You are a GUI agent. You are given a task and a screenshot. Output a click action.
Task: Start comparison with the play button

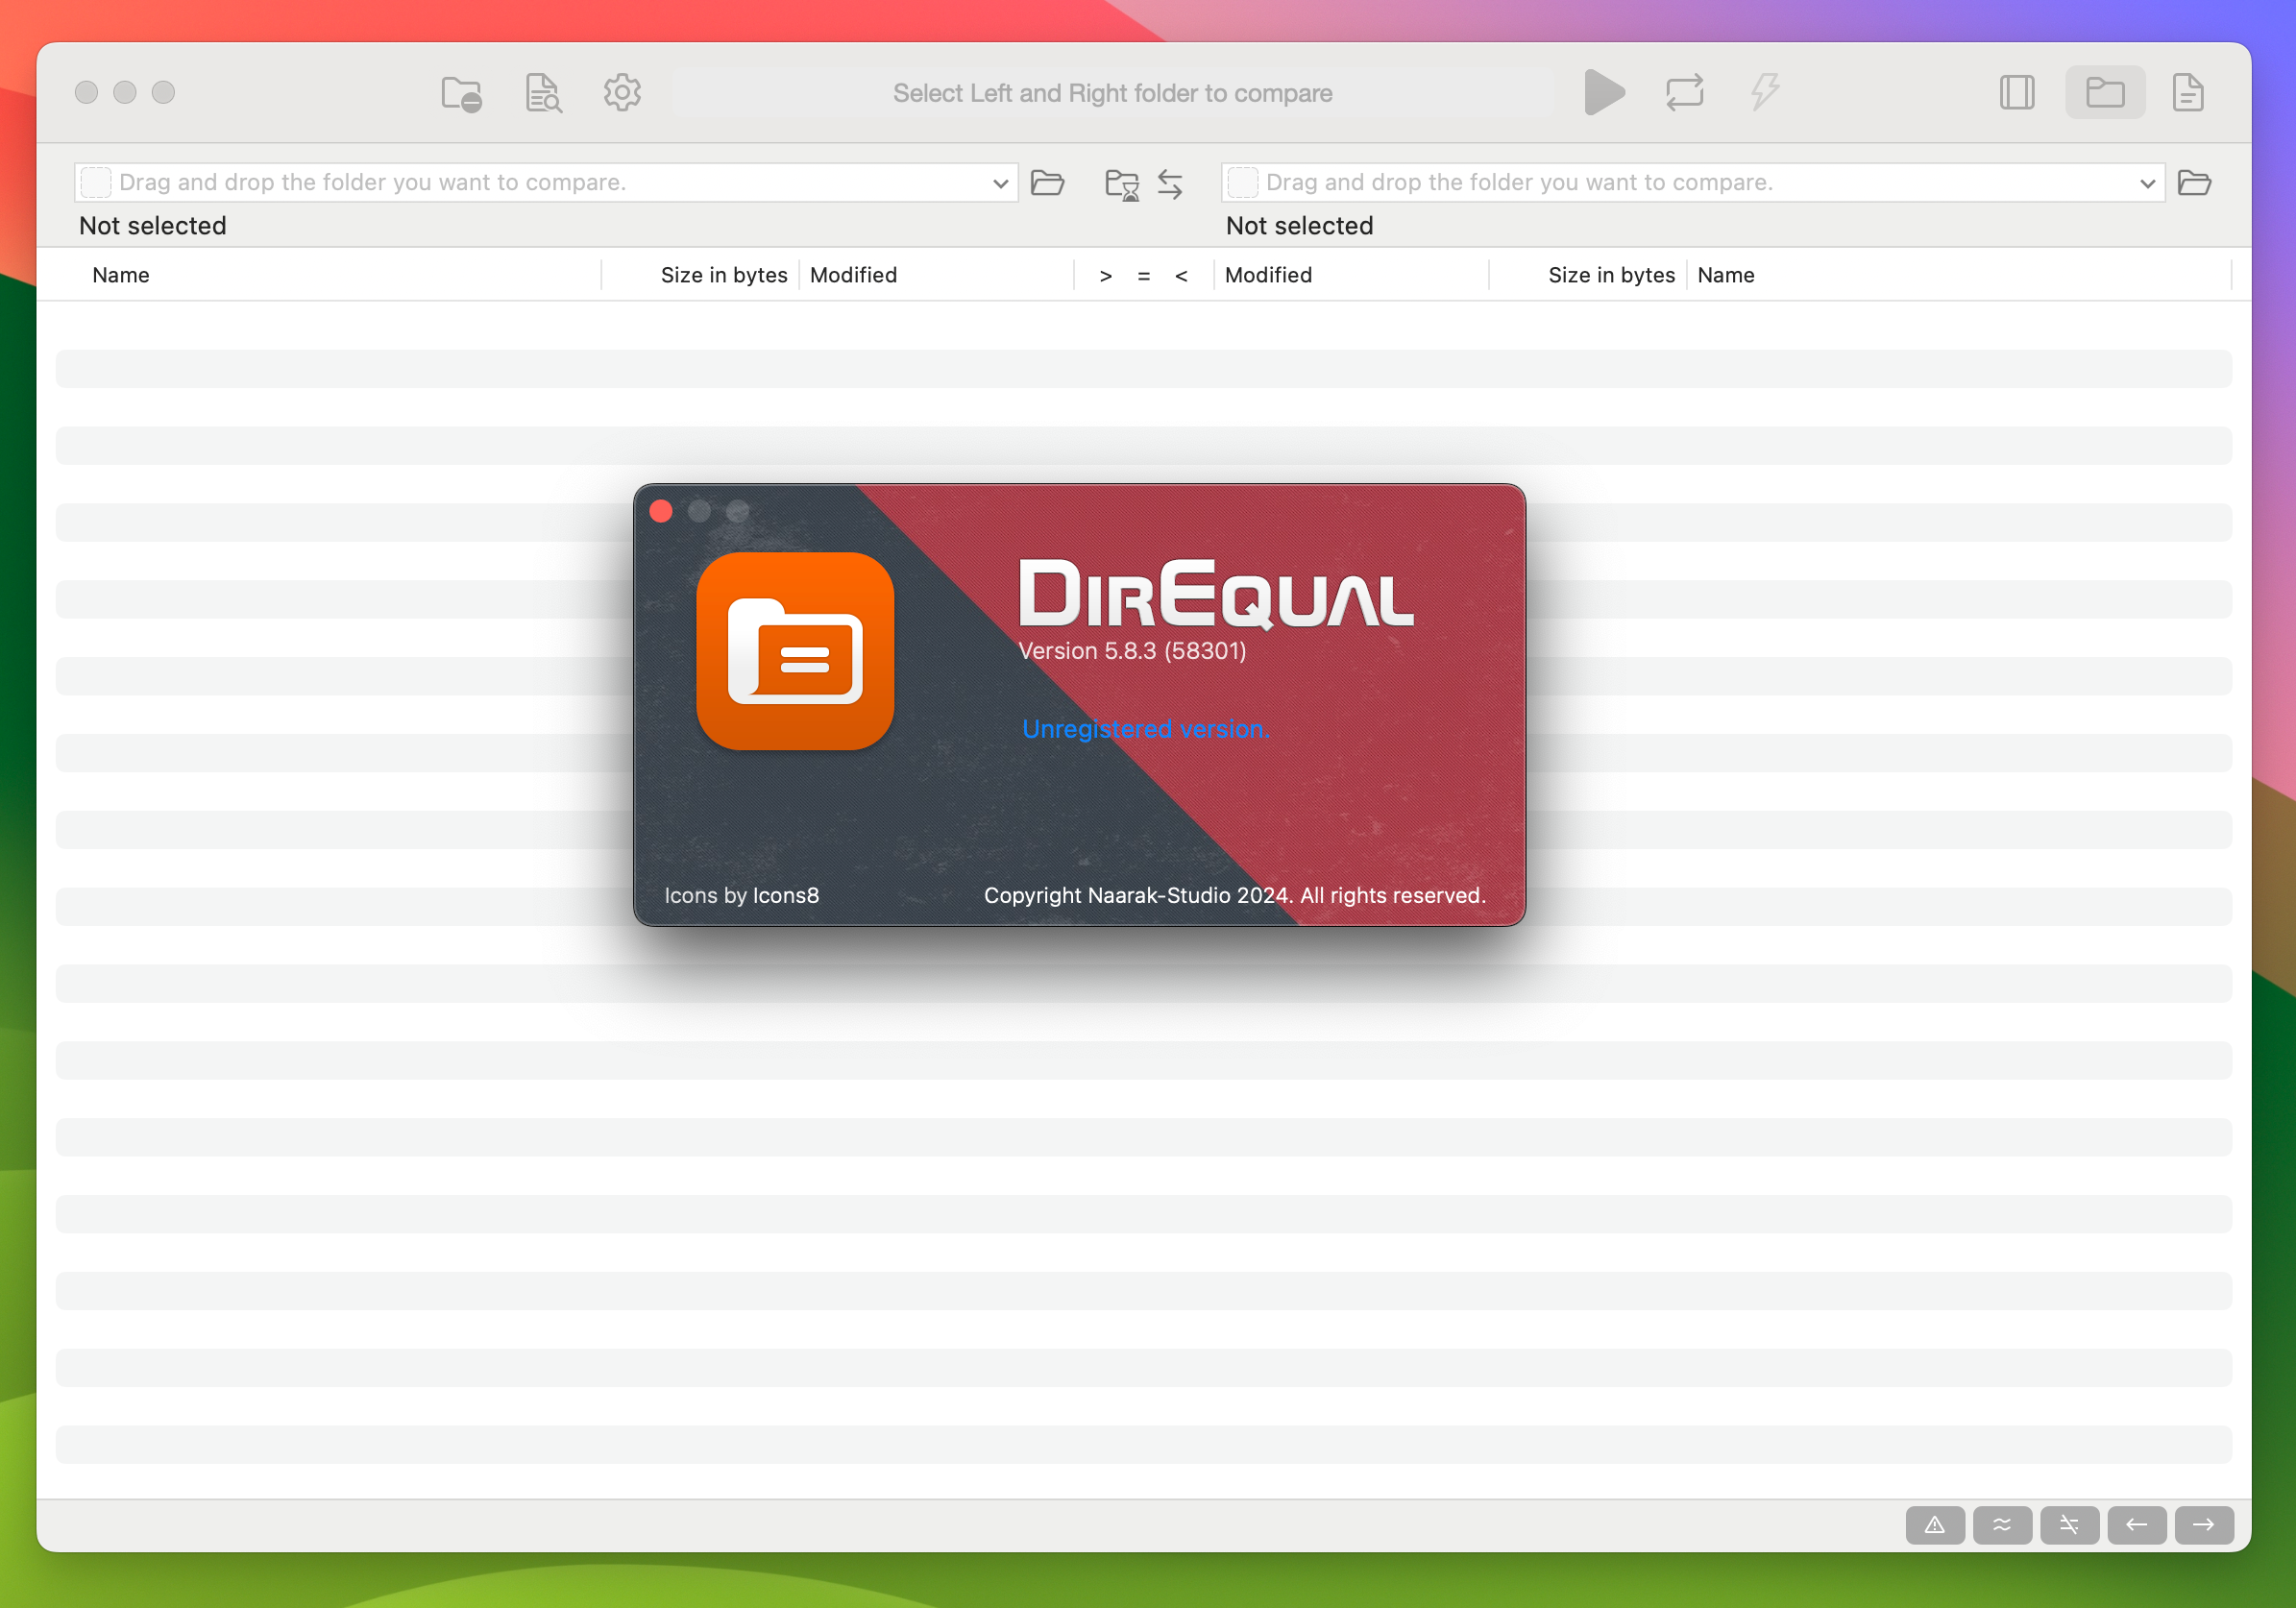(1603, 93)
